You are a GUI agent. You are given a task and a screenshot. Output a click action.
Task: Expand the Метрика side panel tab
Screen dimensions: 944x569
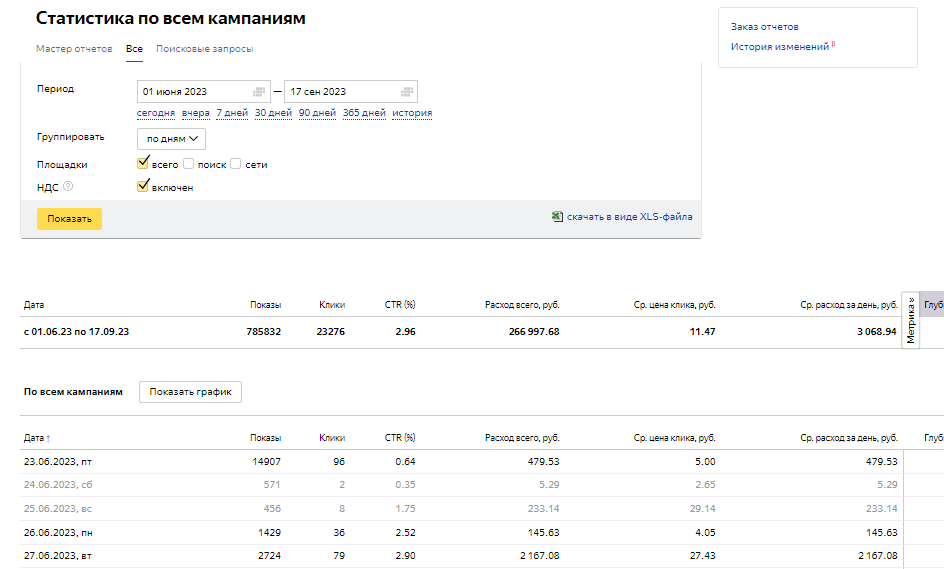click(910, 320)
